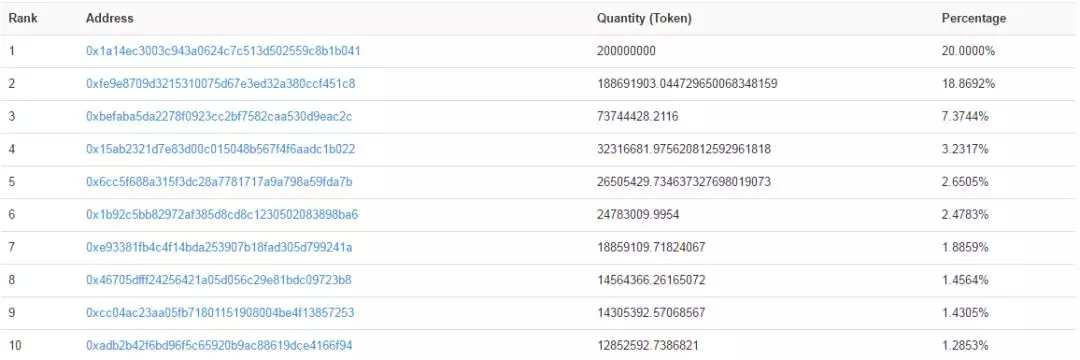The image size is (1080, 360).
Task: Open rank 7 address starting 0xe93381fb
Action: [219, 247]
